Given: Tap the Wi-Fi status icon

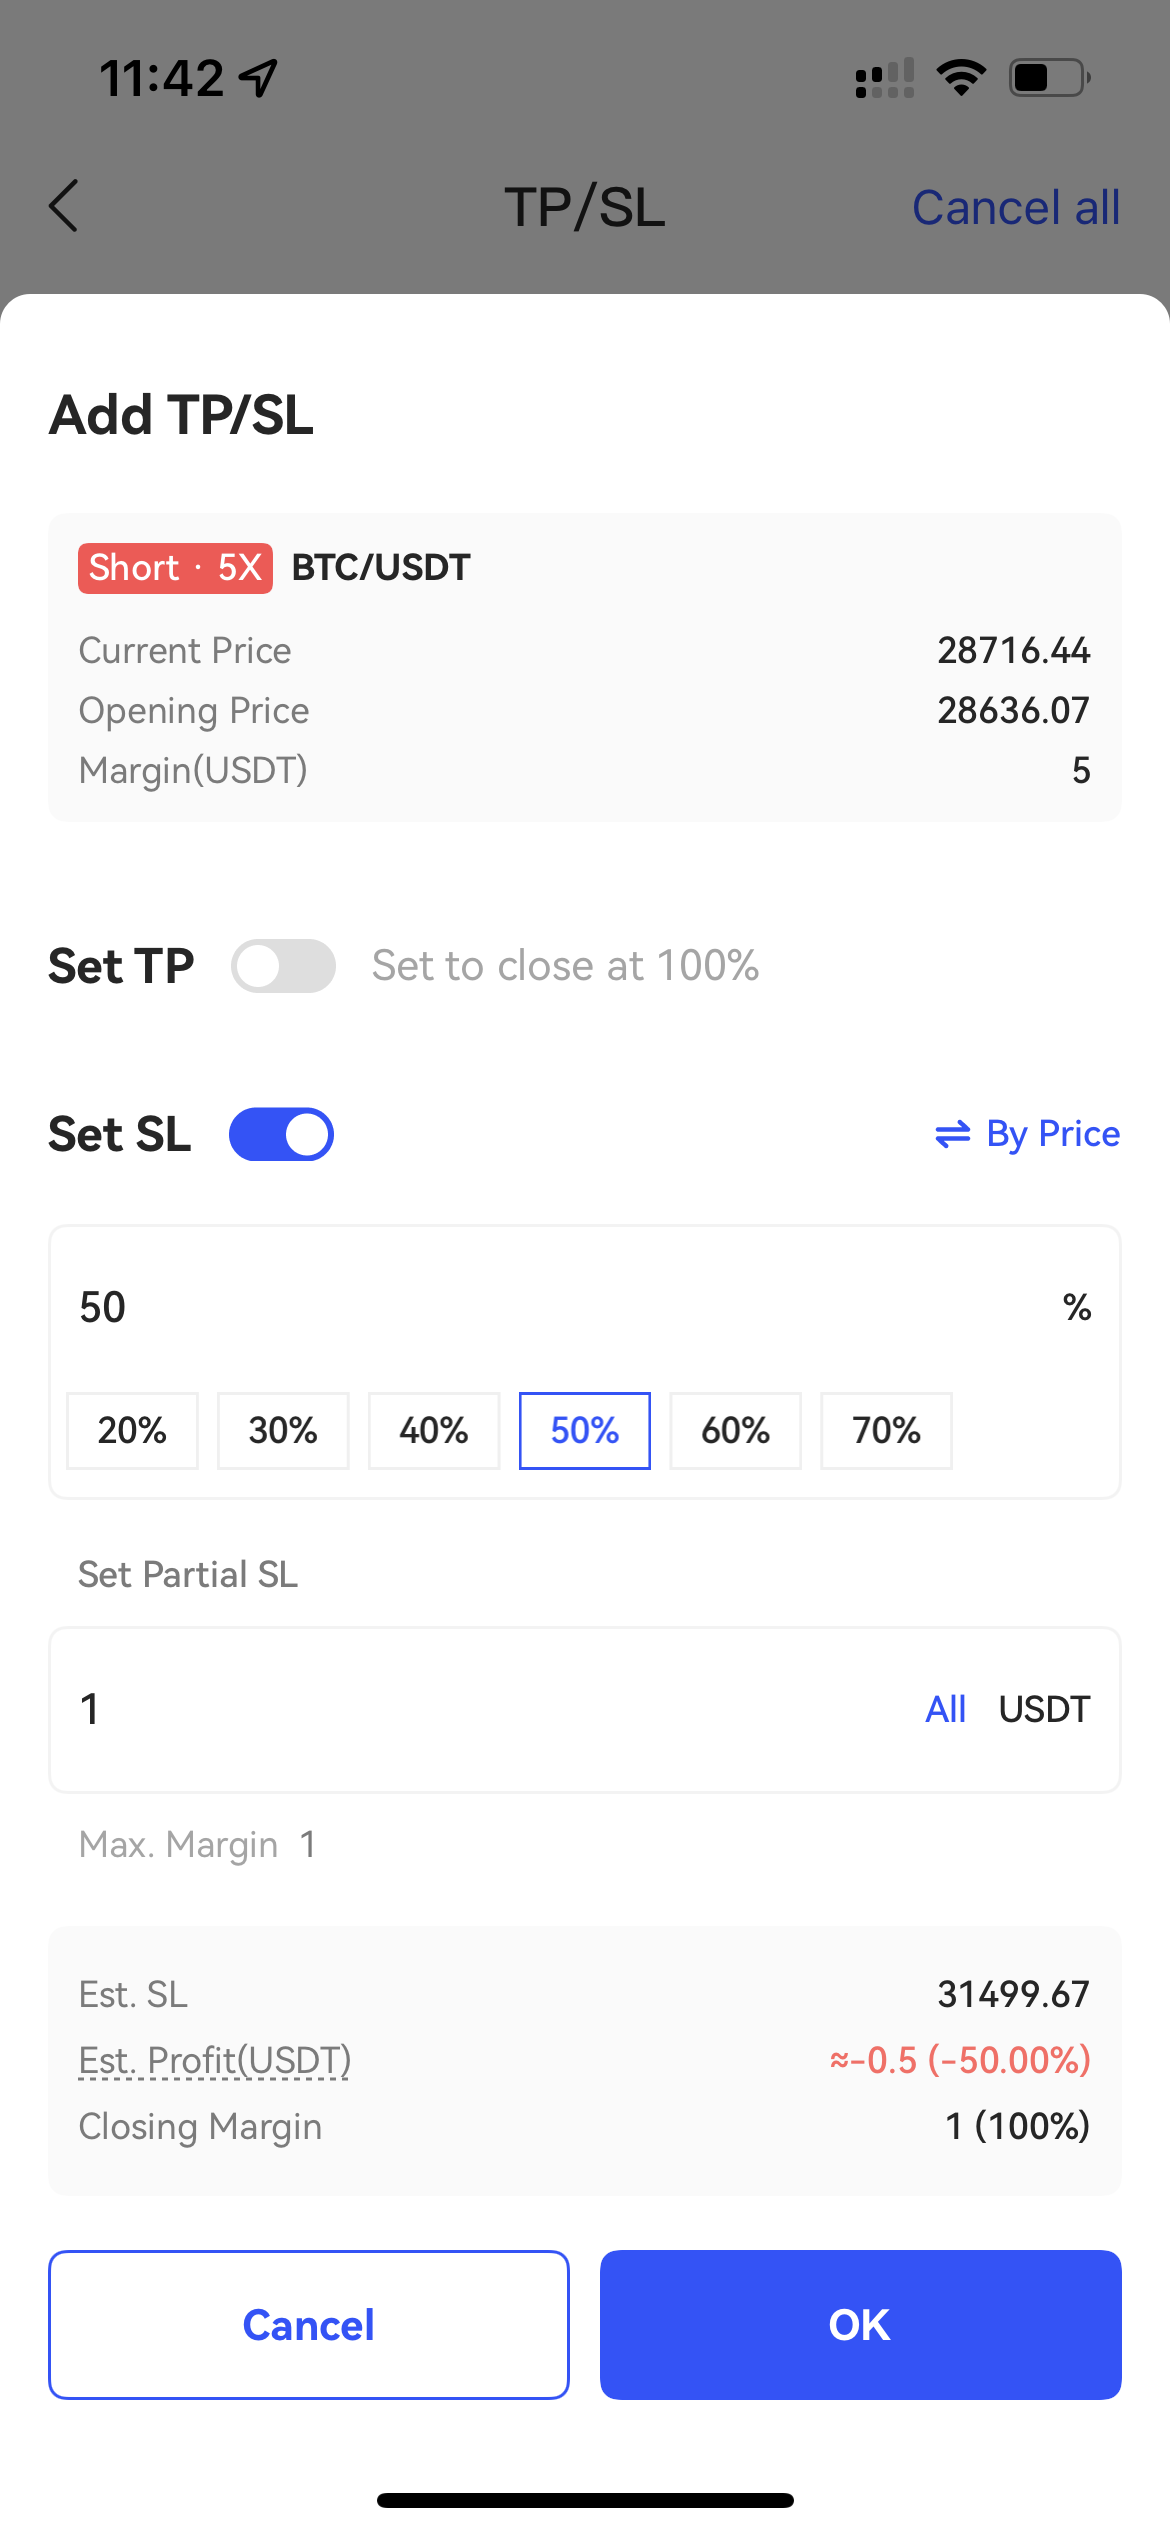Looking at the screenshot, I should point(961,78).
